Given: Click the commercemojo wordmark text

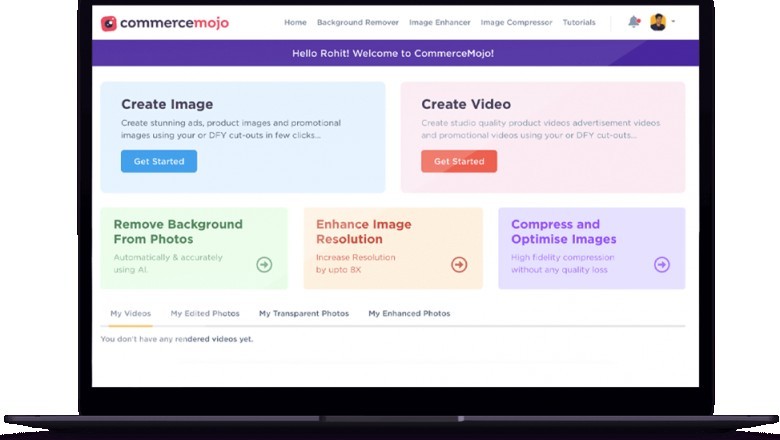Looking at the screenshot, I should click(175, 23).
